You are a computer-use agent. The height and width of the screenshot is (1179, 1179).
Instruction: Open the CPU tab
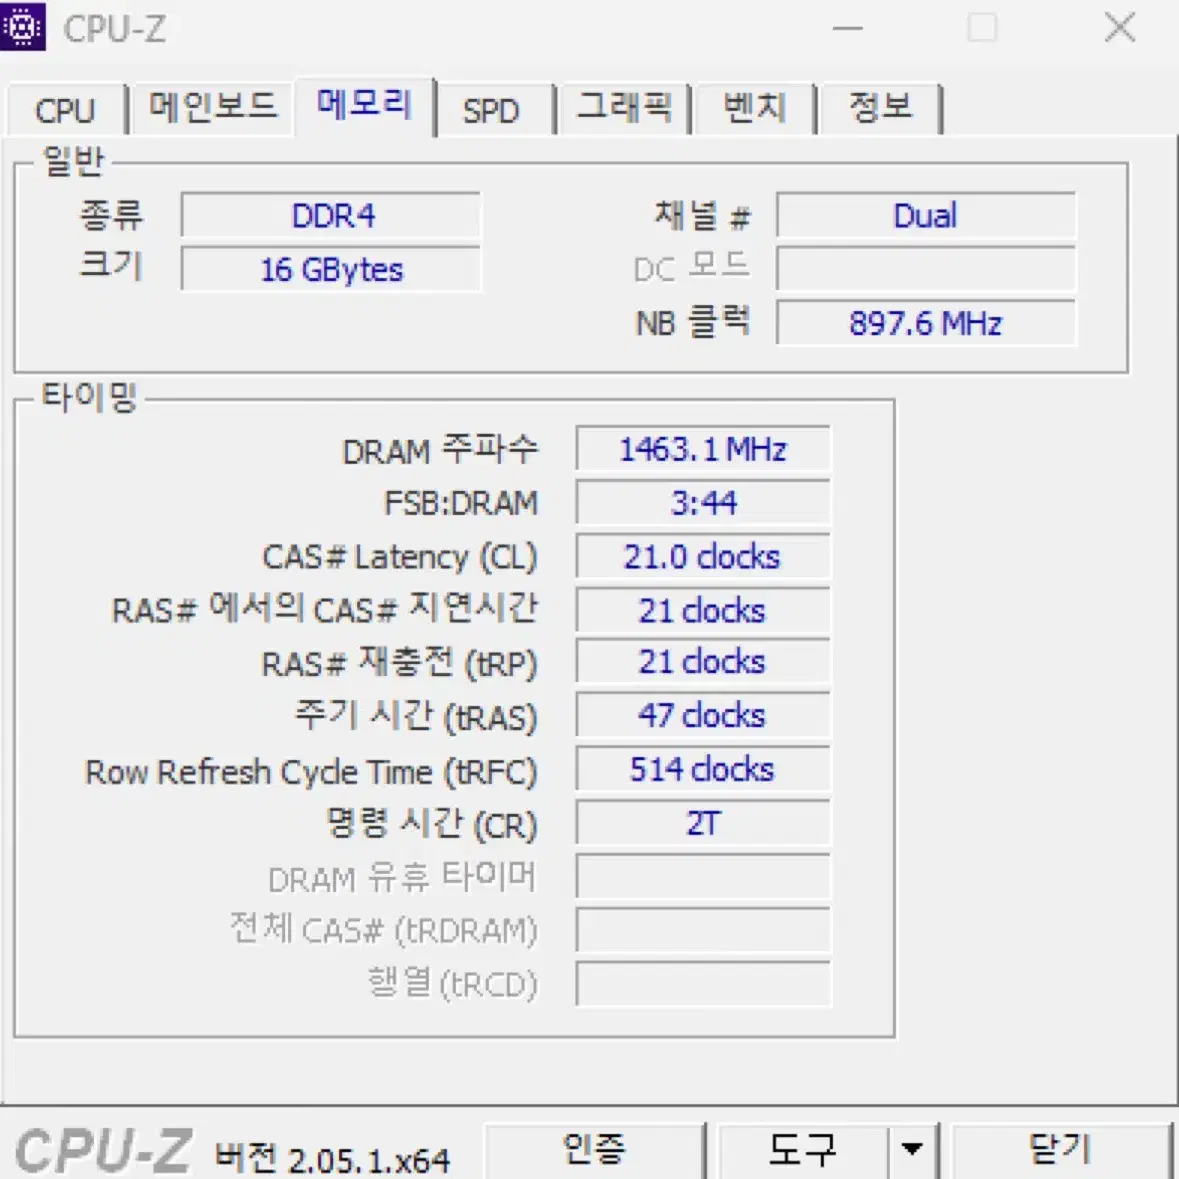coord(65,110)
